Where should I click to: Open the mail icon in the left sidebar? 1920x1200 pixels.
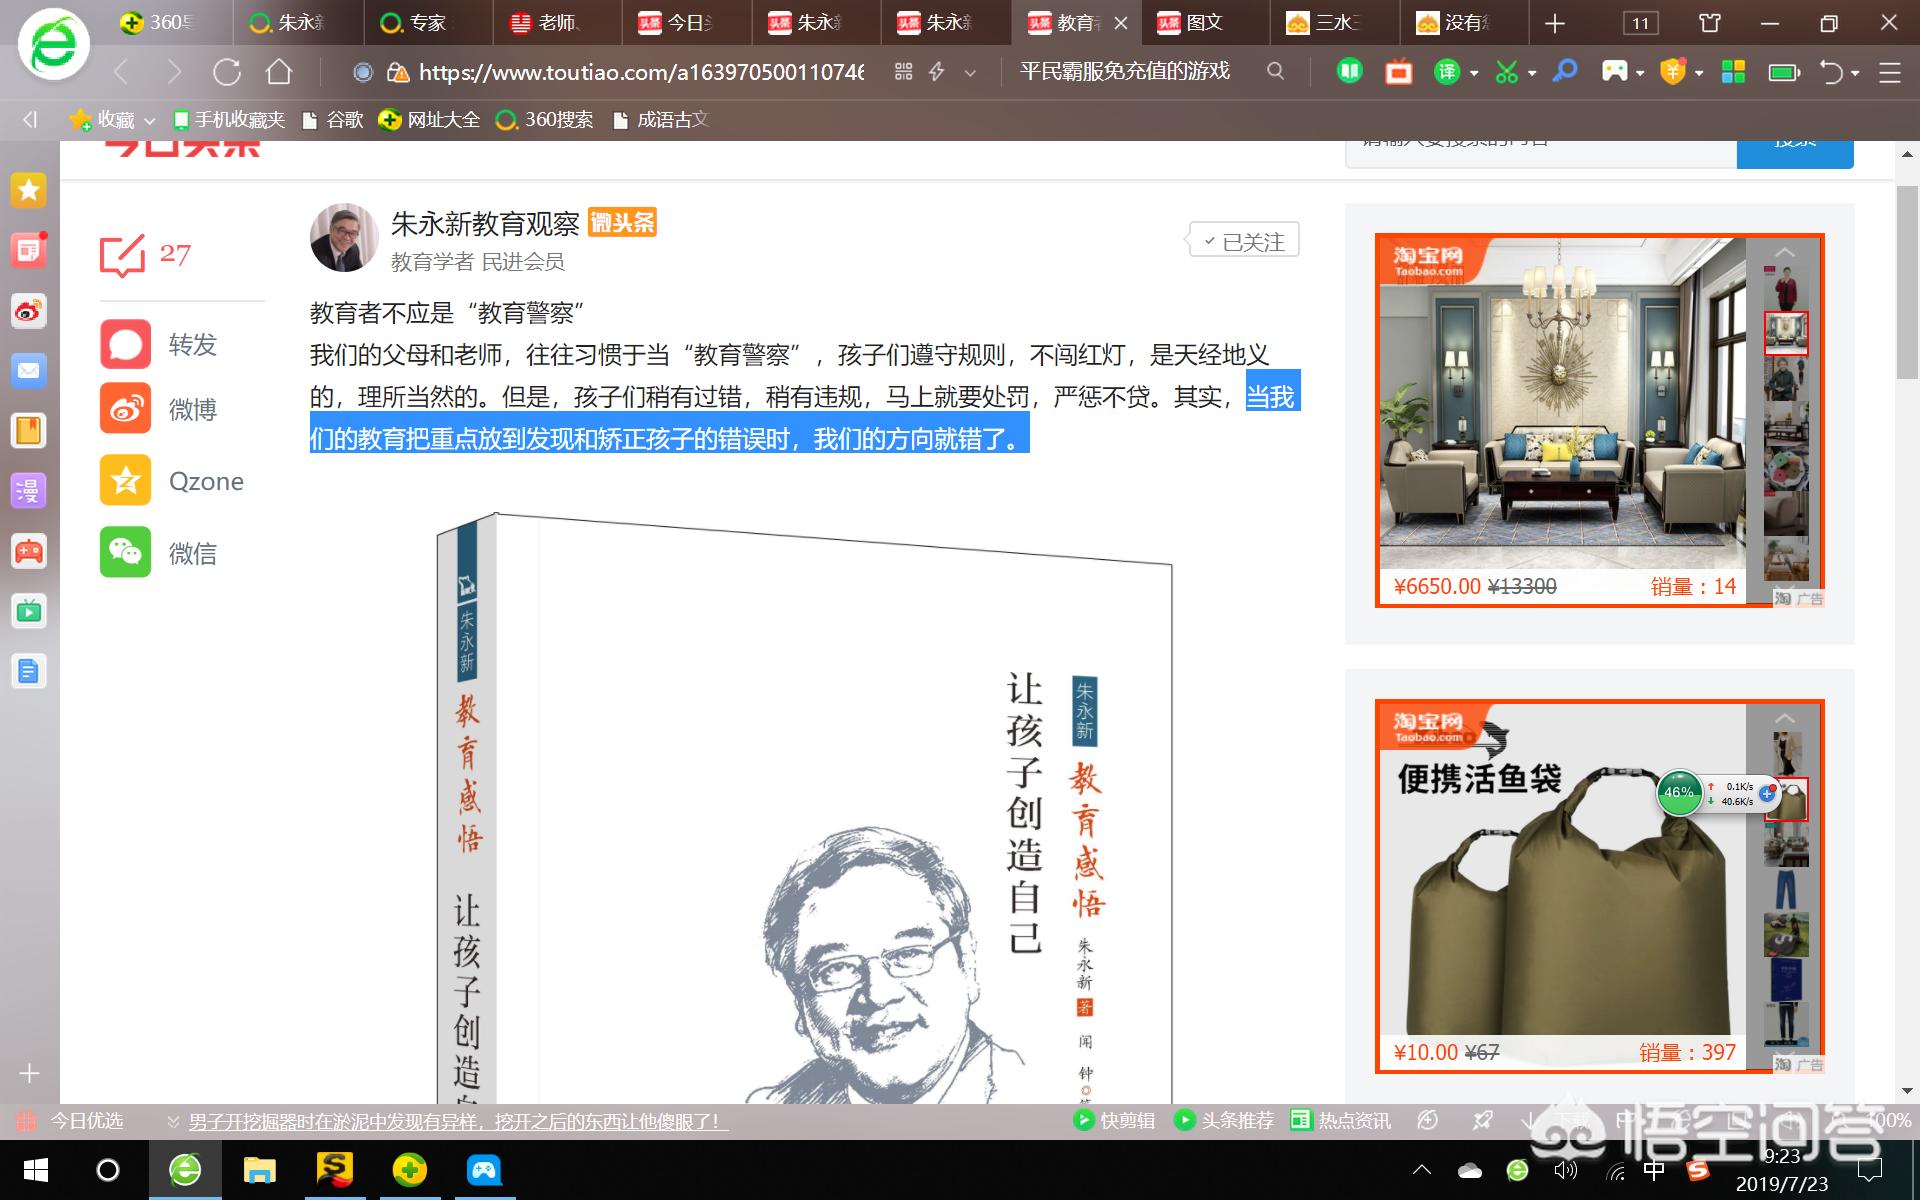[28, 371]
